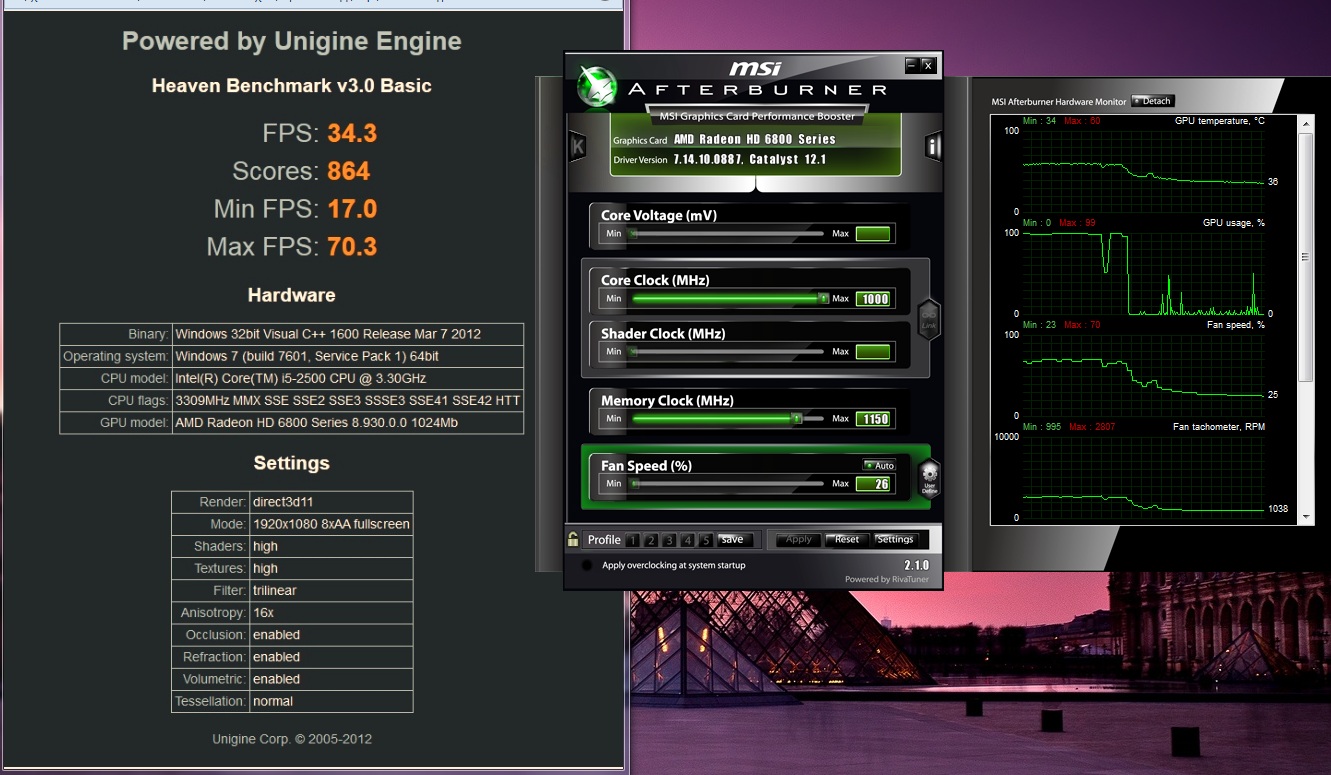The width and height of the screenshot is (1331, 775).
Task: Click the Tessellation 'normal' cell
Action: click(x=331, y=701)
